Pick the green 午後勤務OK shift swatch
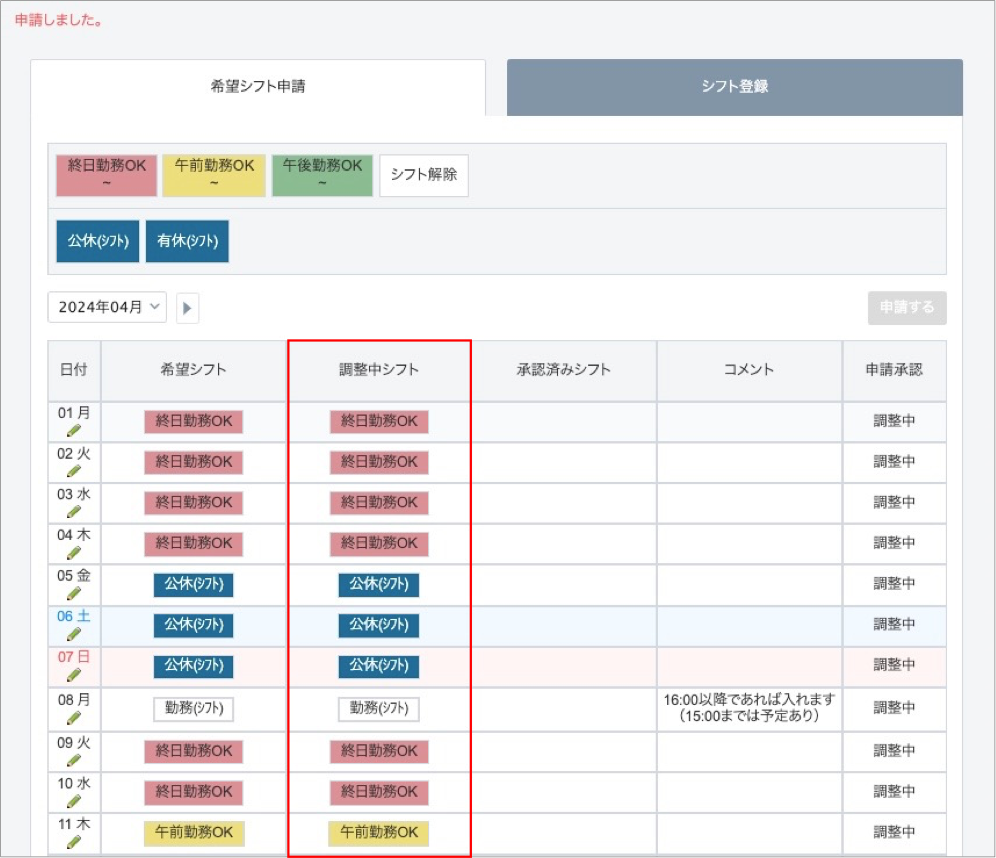996x858 pixels. [322, 175]
